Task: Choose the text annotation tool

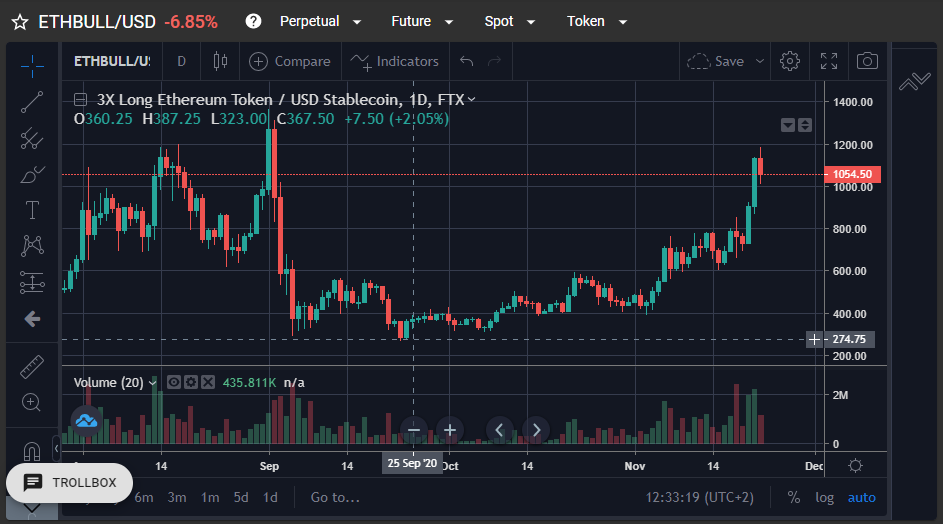Action: (32, 210)
